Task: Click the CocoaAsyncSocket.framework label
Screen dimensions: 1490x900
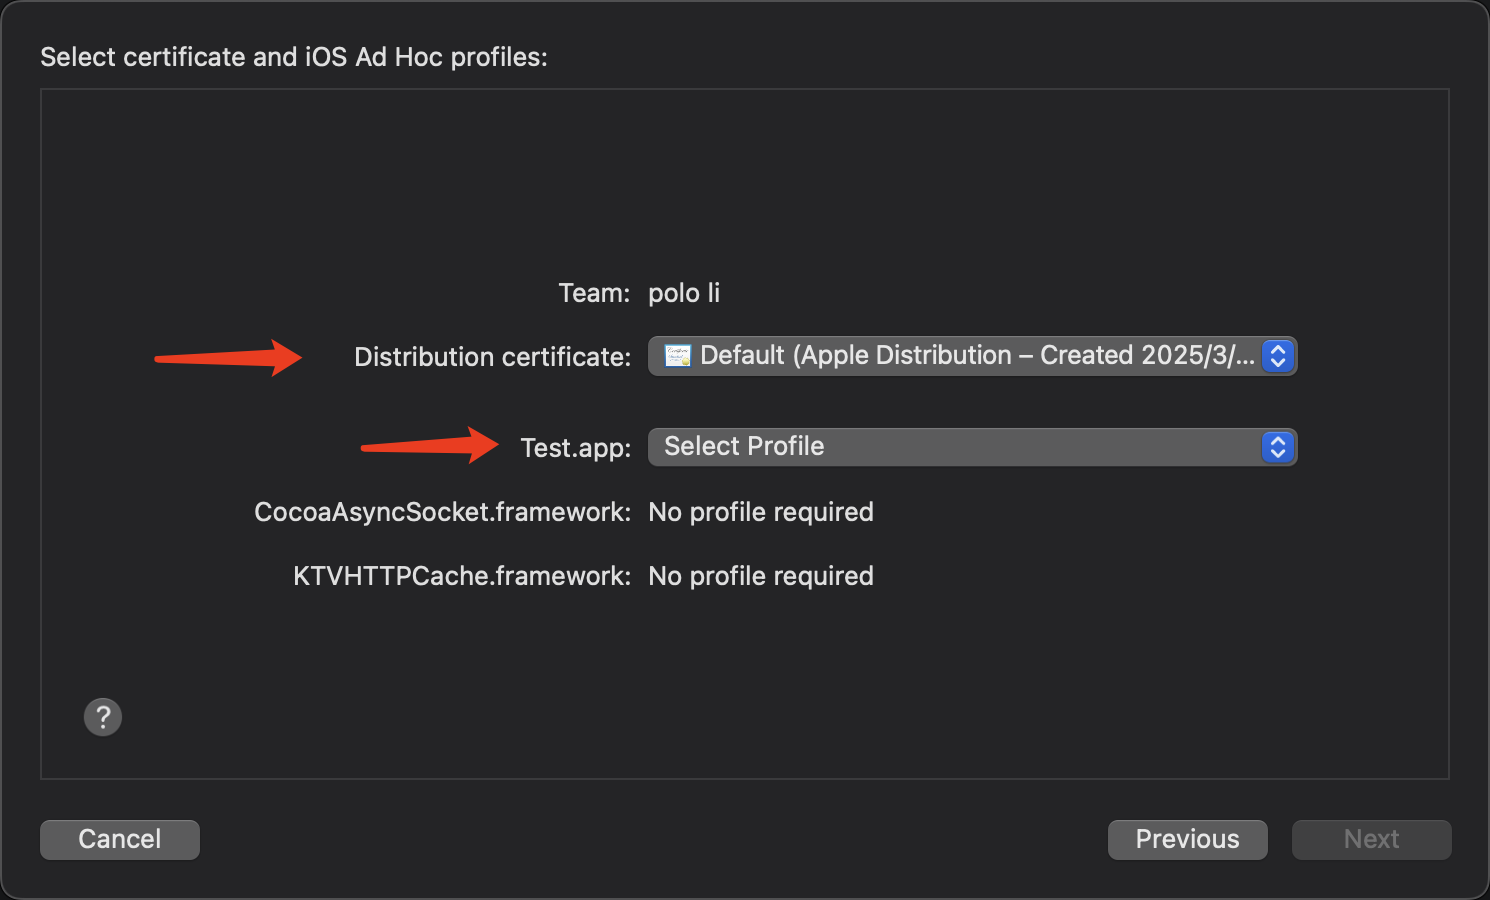Action: (x=442, y=512)
